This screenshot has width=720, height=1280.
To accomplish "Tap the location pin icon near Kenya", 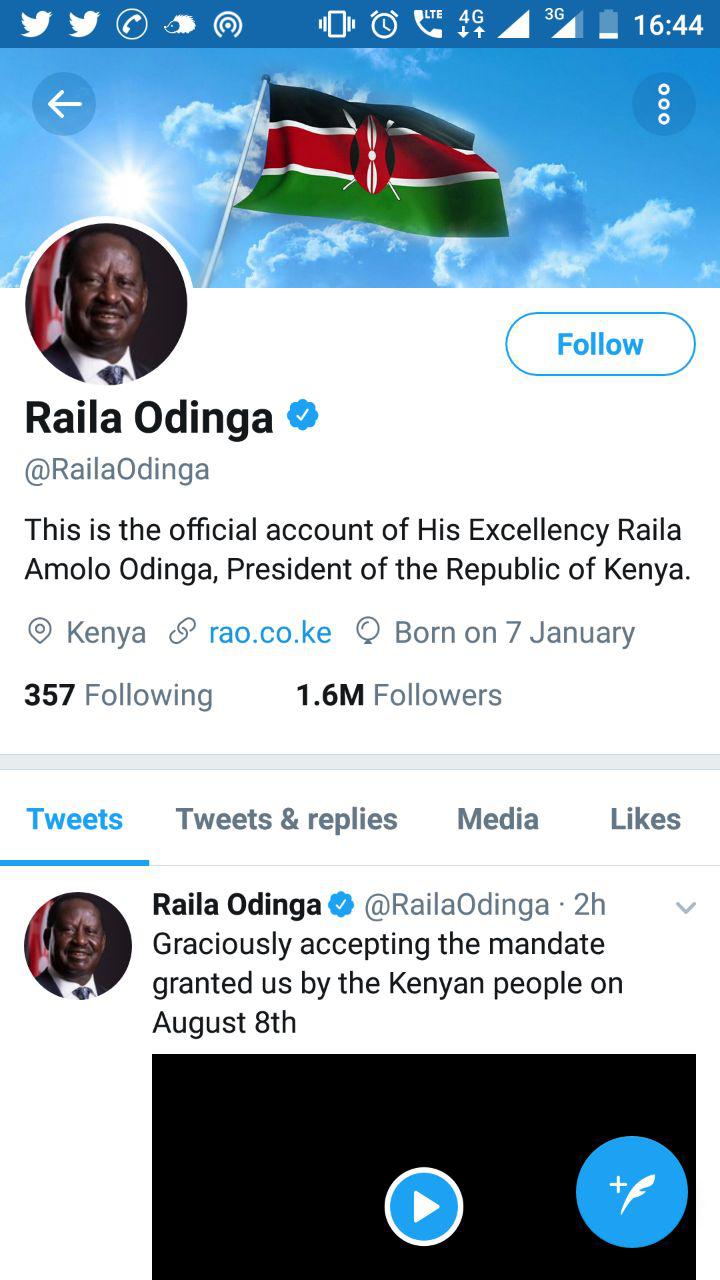I will pyautogui.click(x=40, y=632).
